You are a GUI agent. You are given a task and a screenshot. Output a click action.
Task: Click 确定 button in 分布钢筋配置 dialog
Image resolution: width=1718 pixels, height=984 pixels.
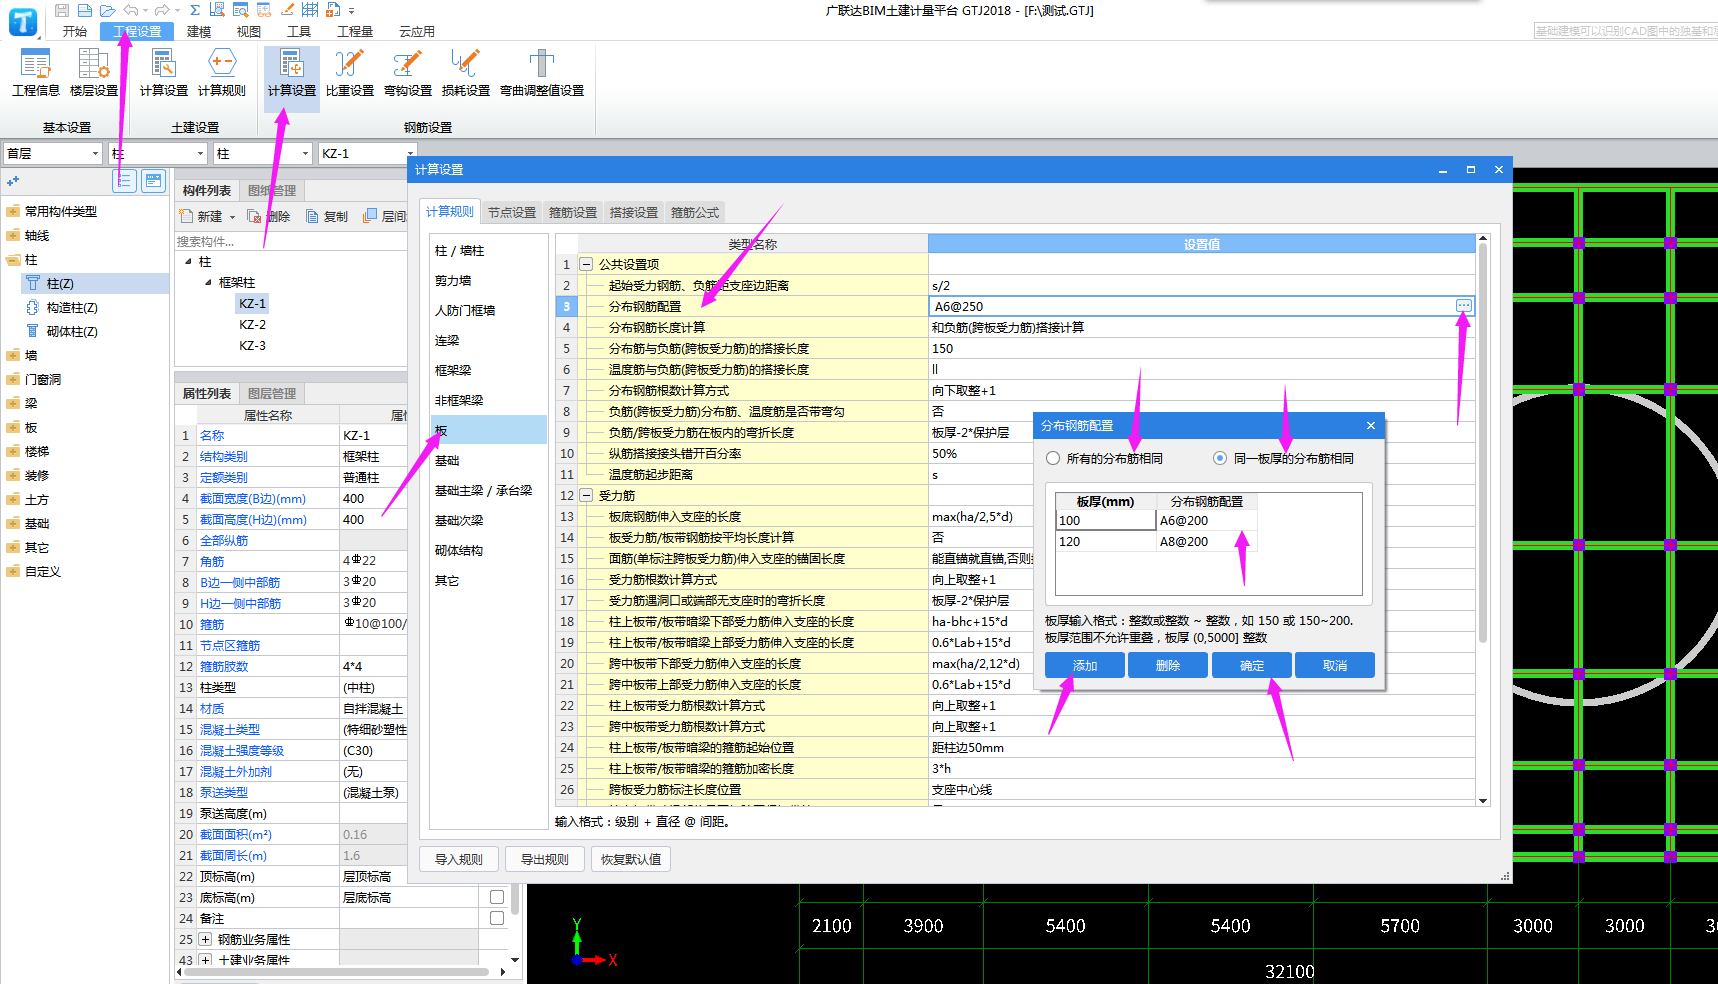[1252, 665]
